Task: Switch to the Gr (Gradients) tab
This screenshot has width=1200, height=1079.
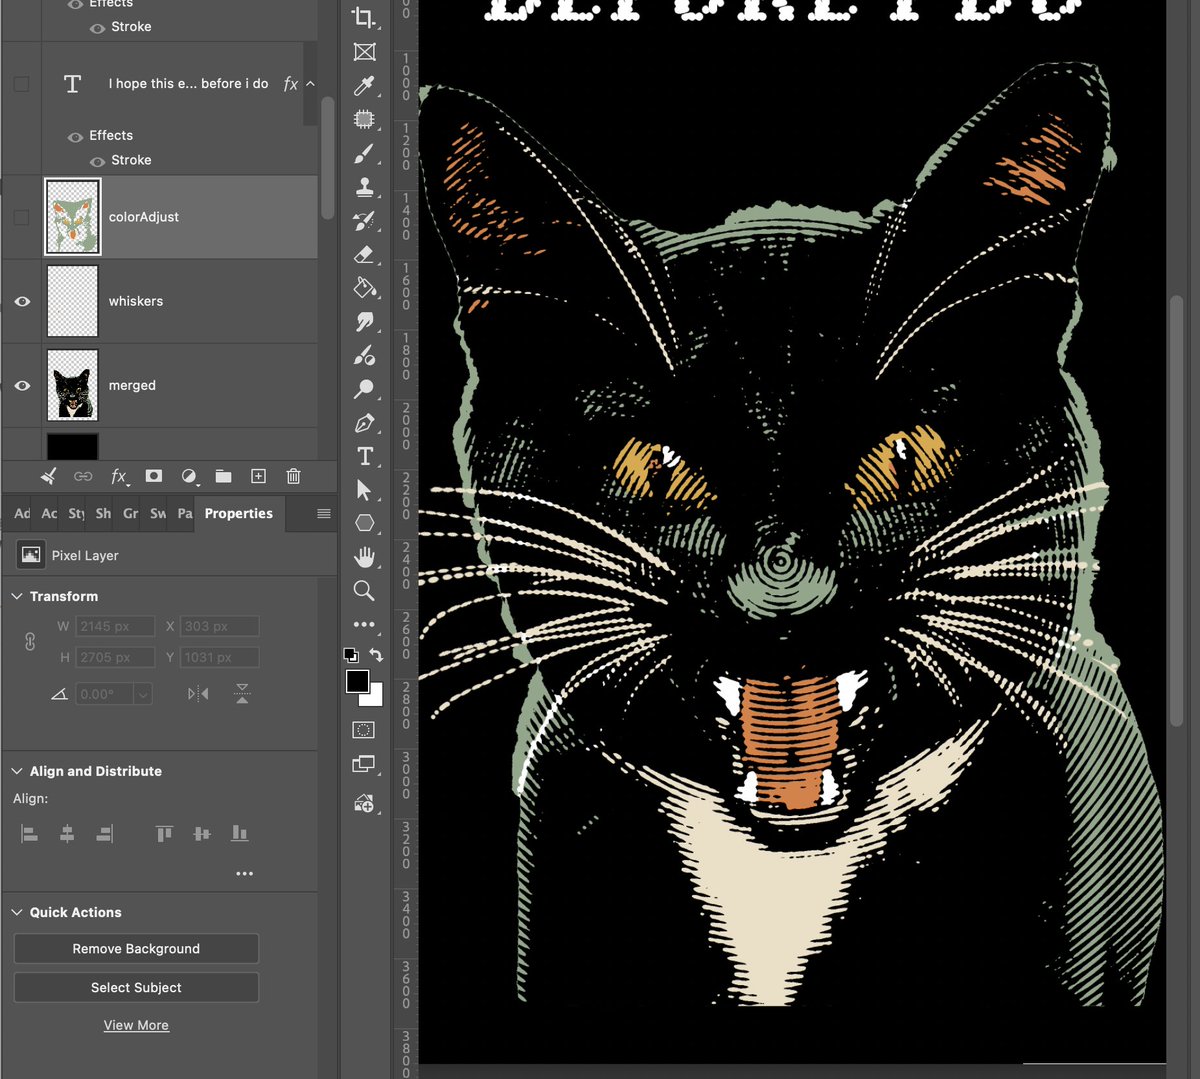Action: pyautogui.click(x=131, y=513)
